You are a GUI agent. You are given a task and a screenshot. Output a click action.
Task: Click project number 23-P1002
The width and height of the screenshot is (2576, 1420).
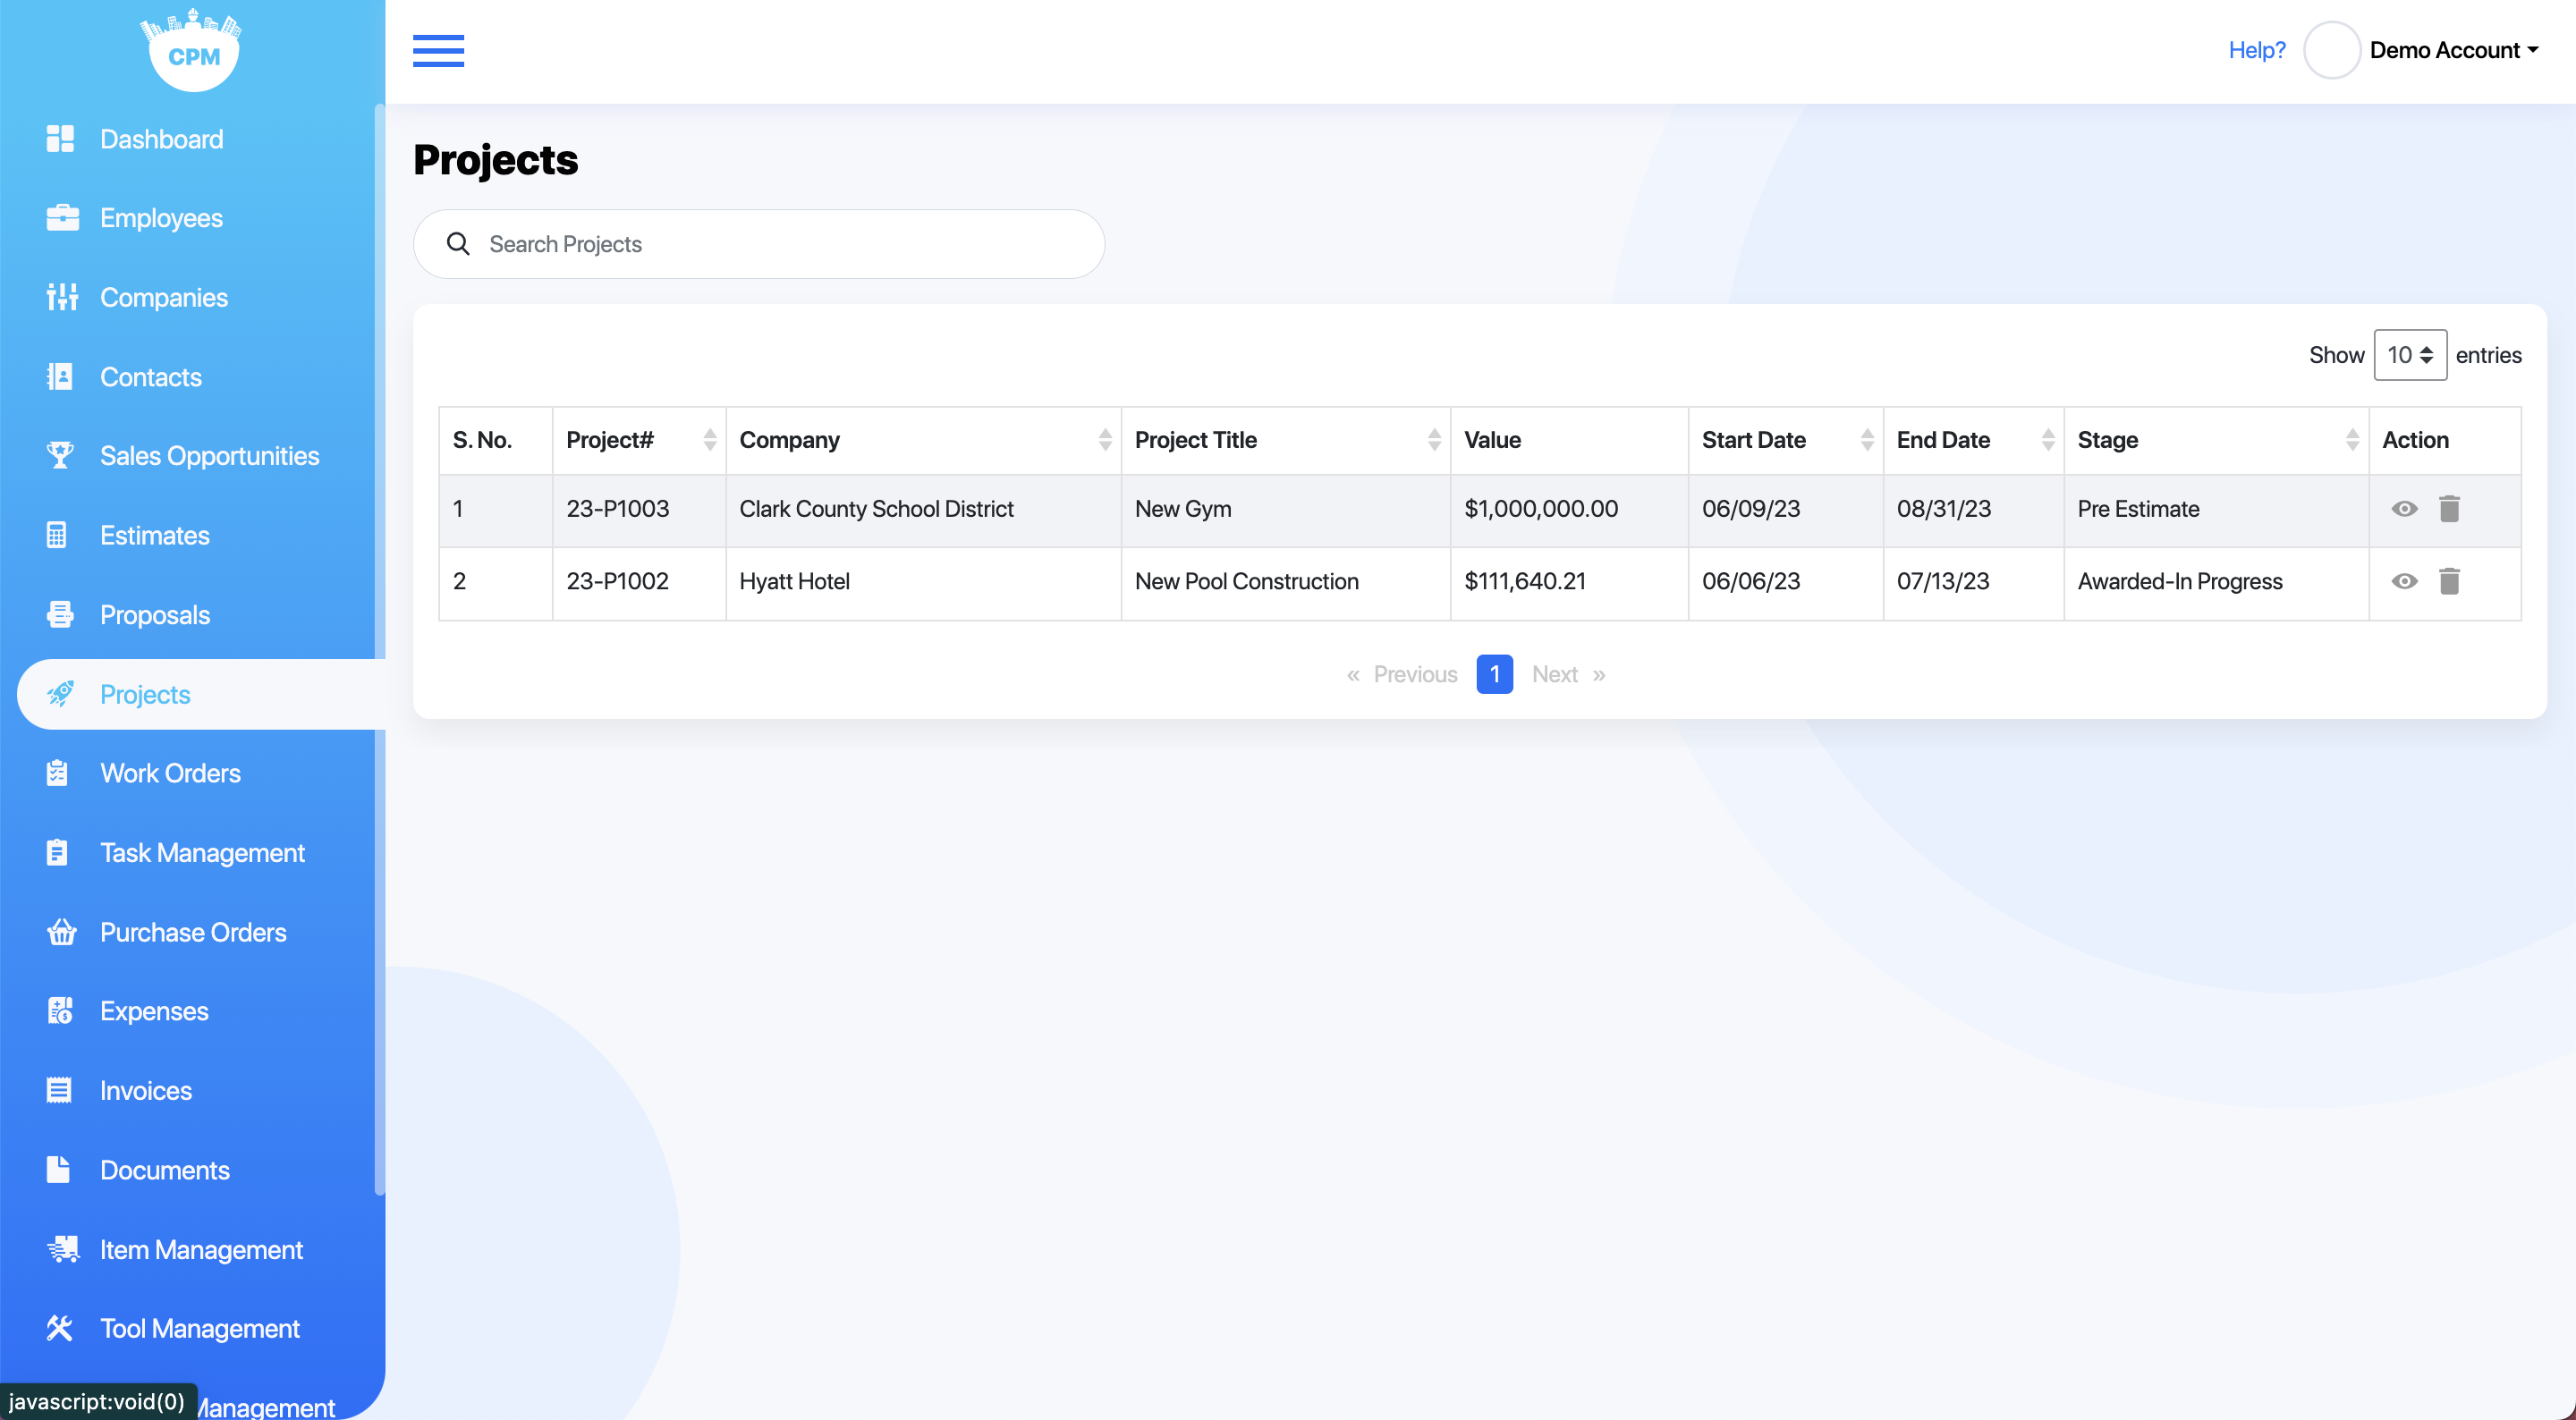(x=617, y=581)
